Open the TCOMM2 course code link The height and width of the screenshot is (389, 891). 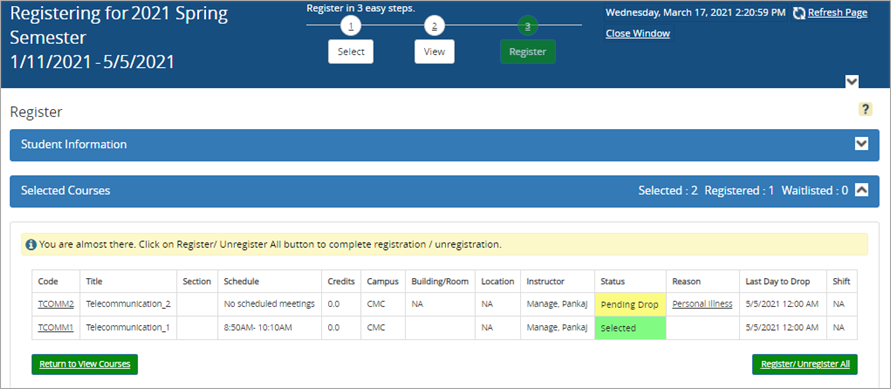[x=56, y=304]
